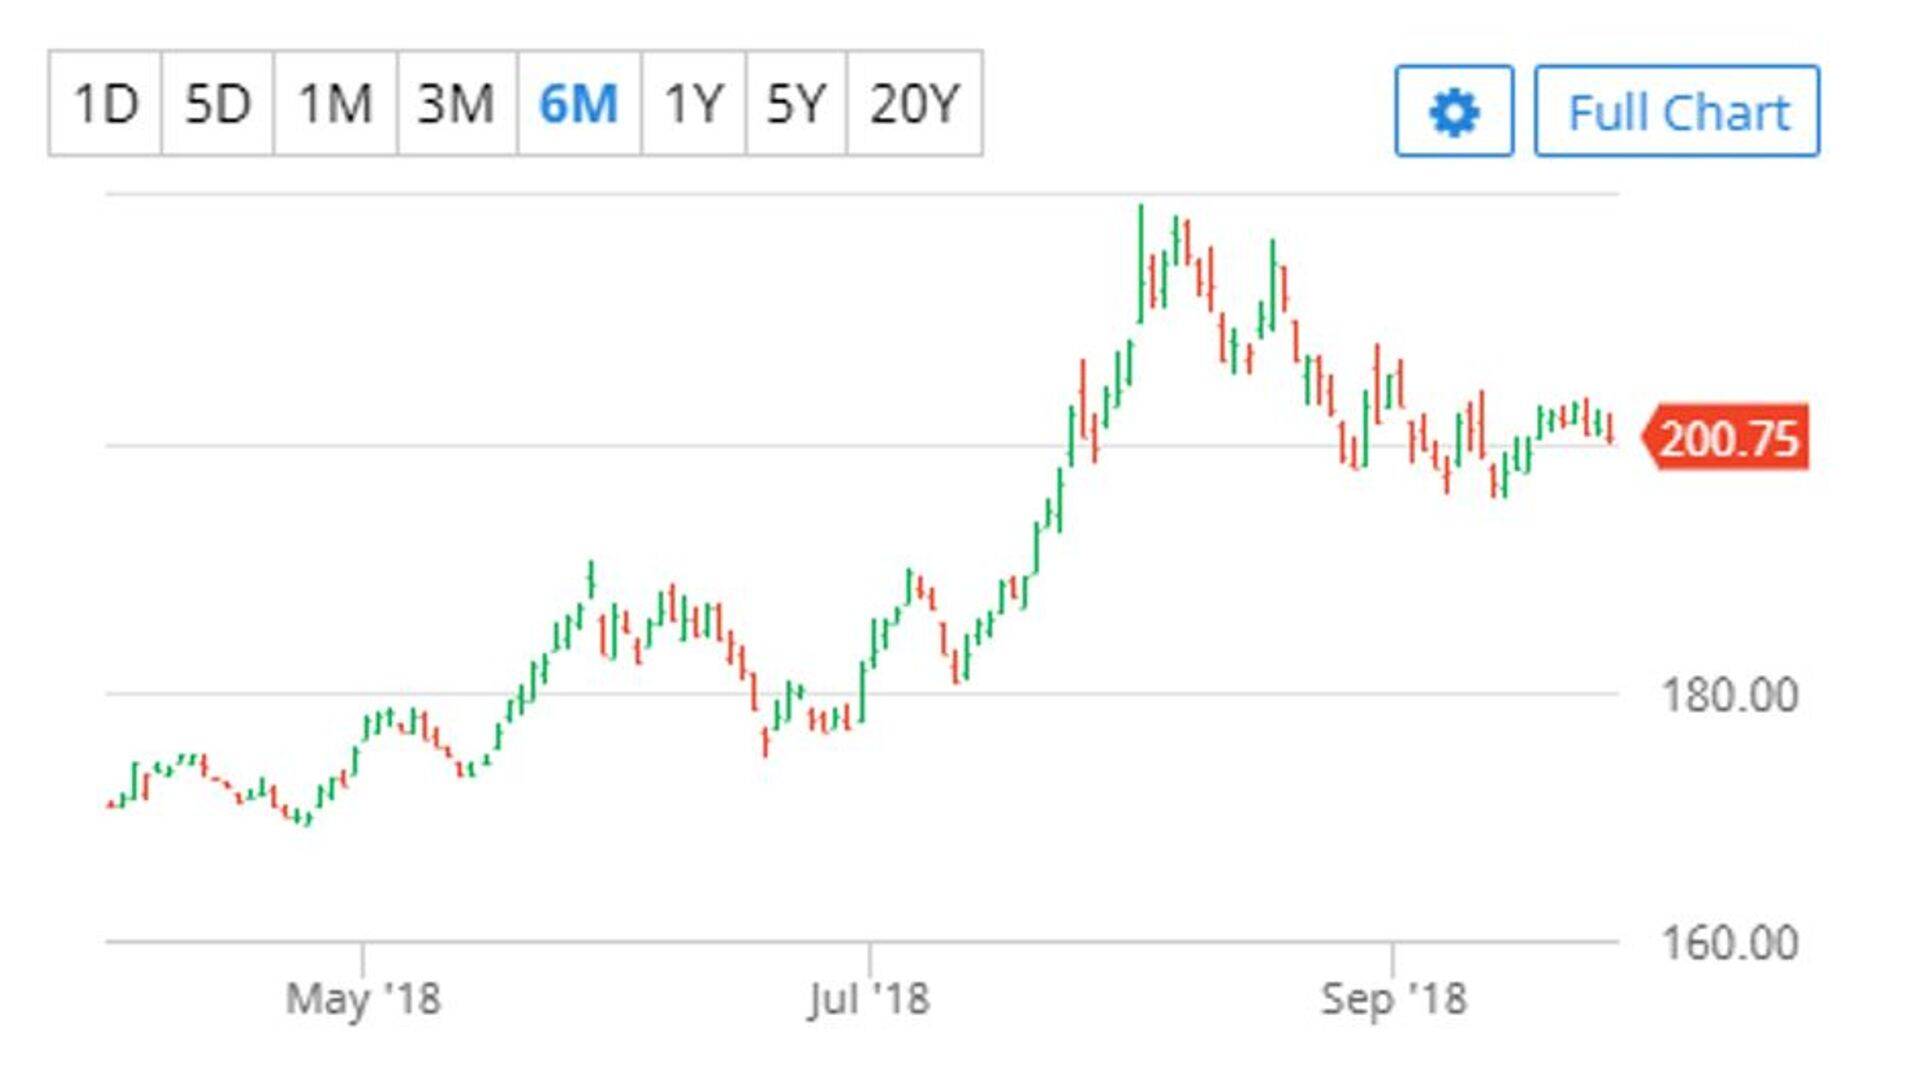1920x1074 pixels.
Task: Select the 5Y range tab
Action: pos(796,103)
